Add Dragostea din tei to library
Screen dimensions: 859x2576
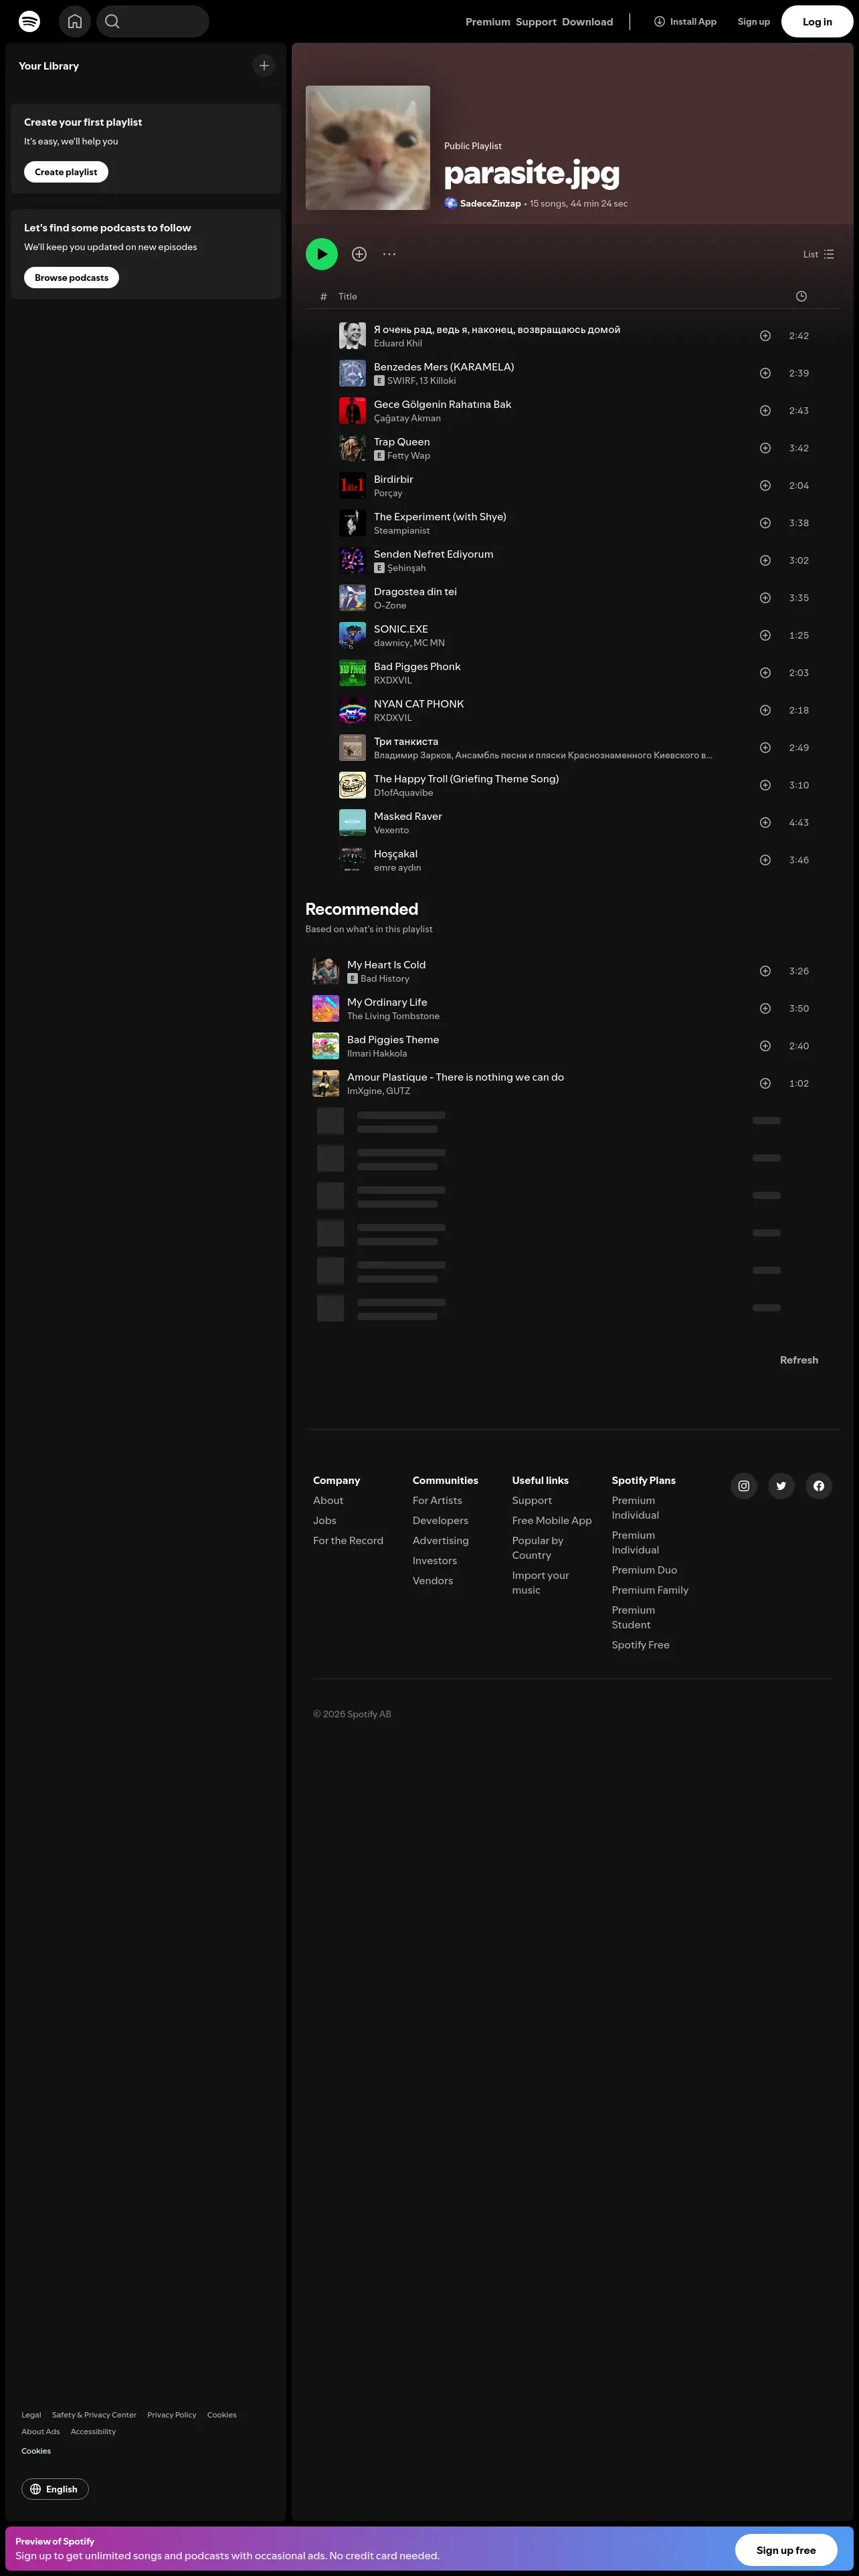click(x=765, y=598)
